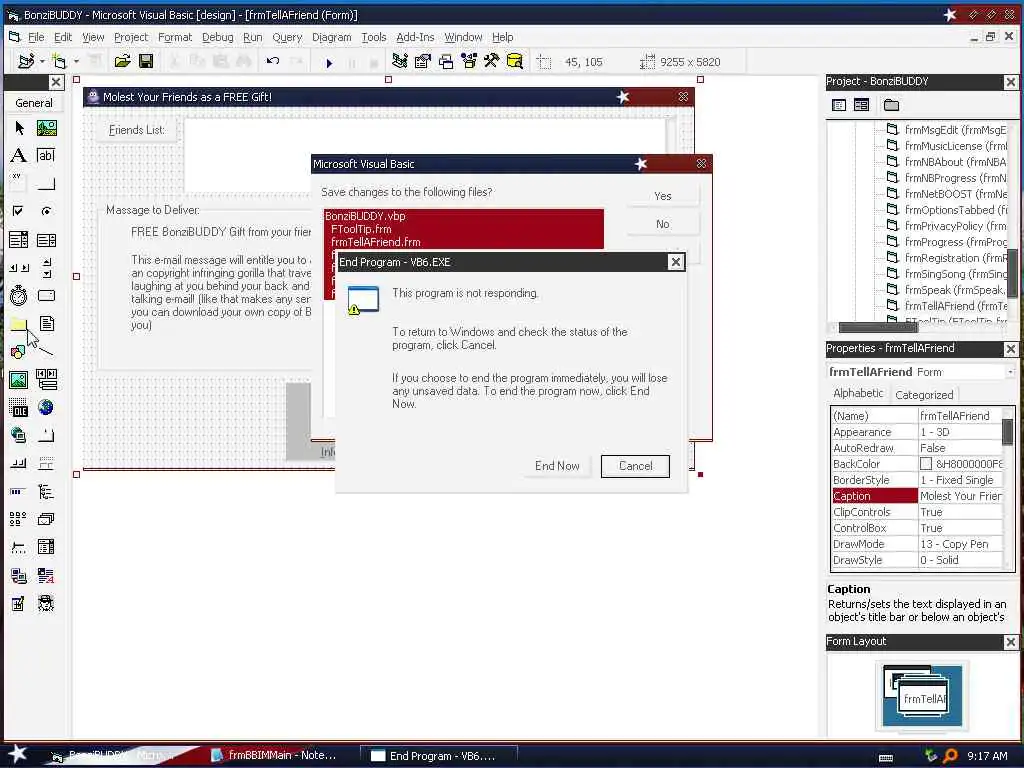Open the Debug menu
This screenshot has height=768, width=1024.
pyautogui.click(x=217, y=37)
